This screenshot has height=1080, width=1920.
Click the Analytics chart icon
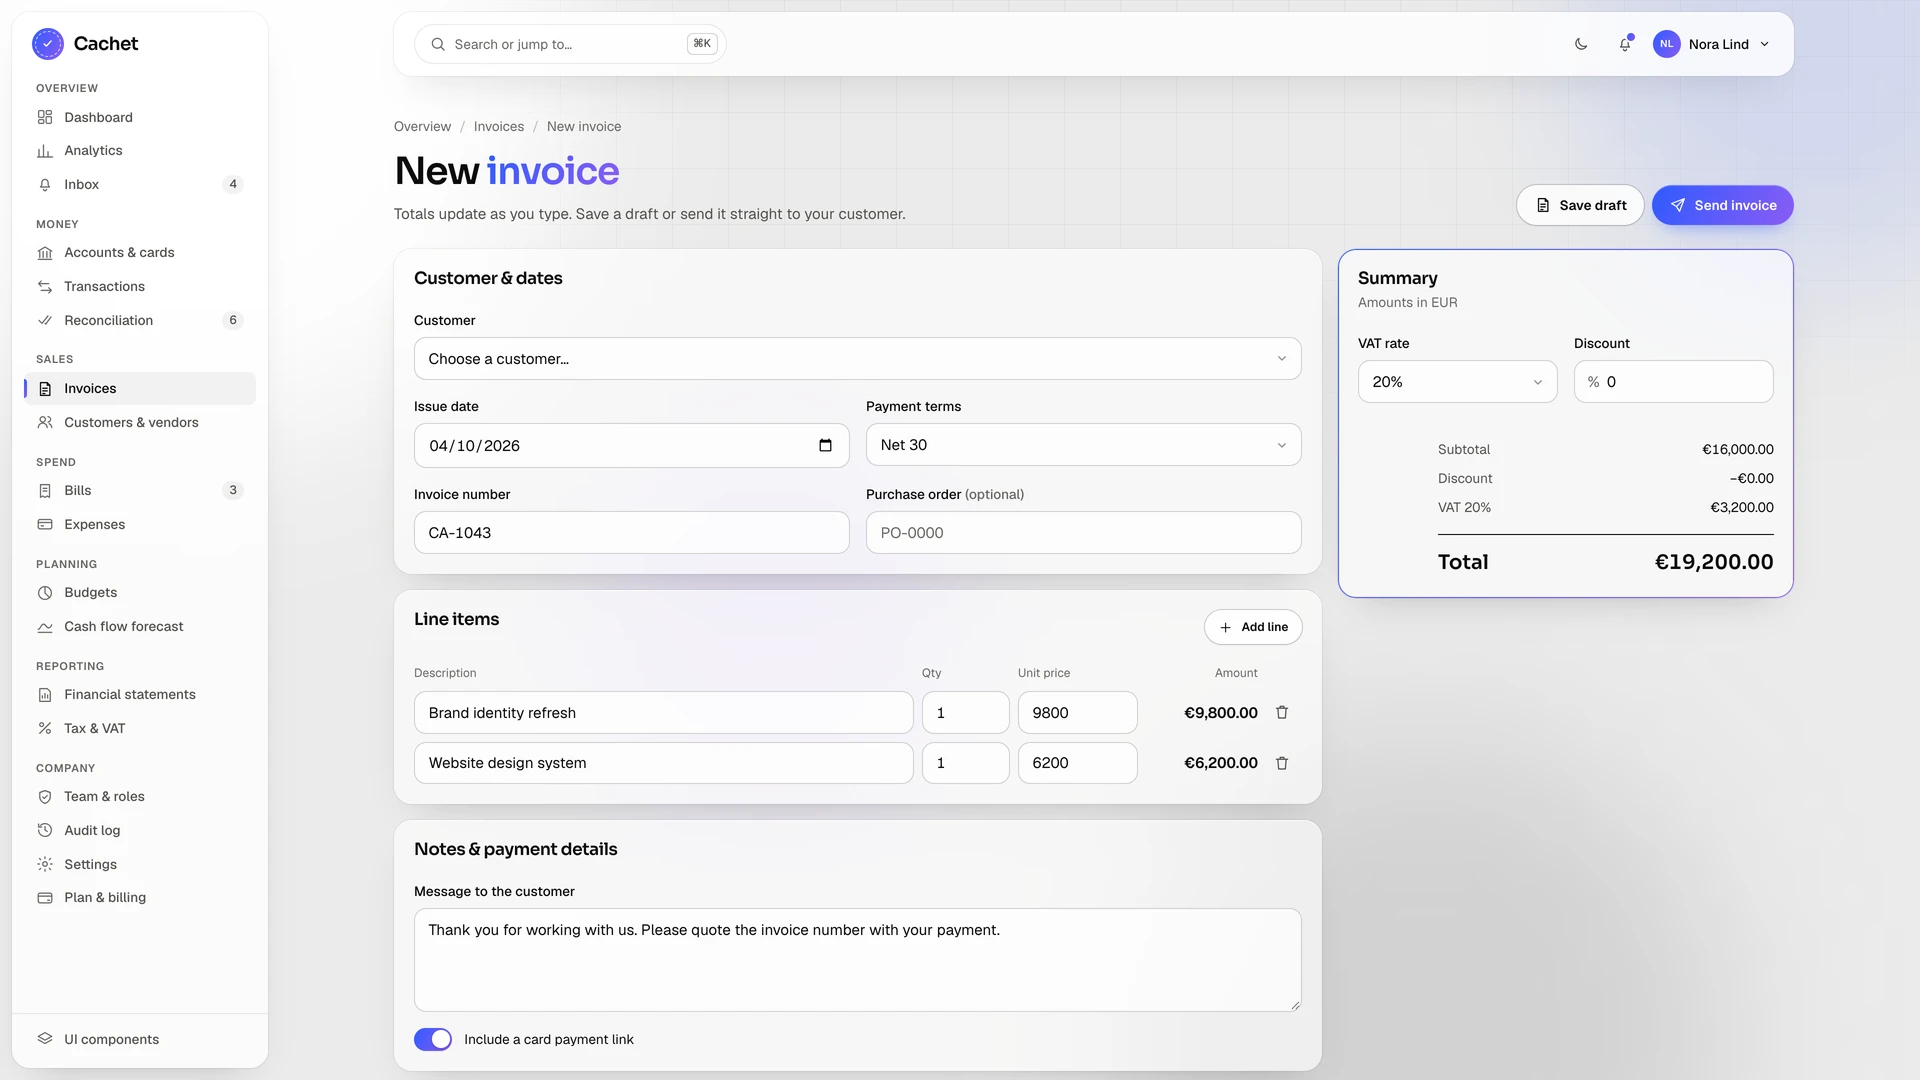[x=45, y=151]
